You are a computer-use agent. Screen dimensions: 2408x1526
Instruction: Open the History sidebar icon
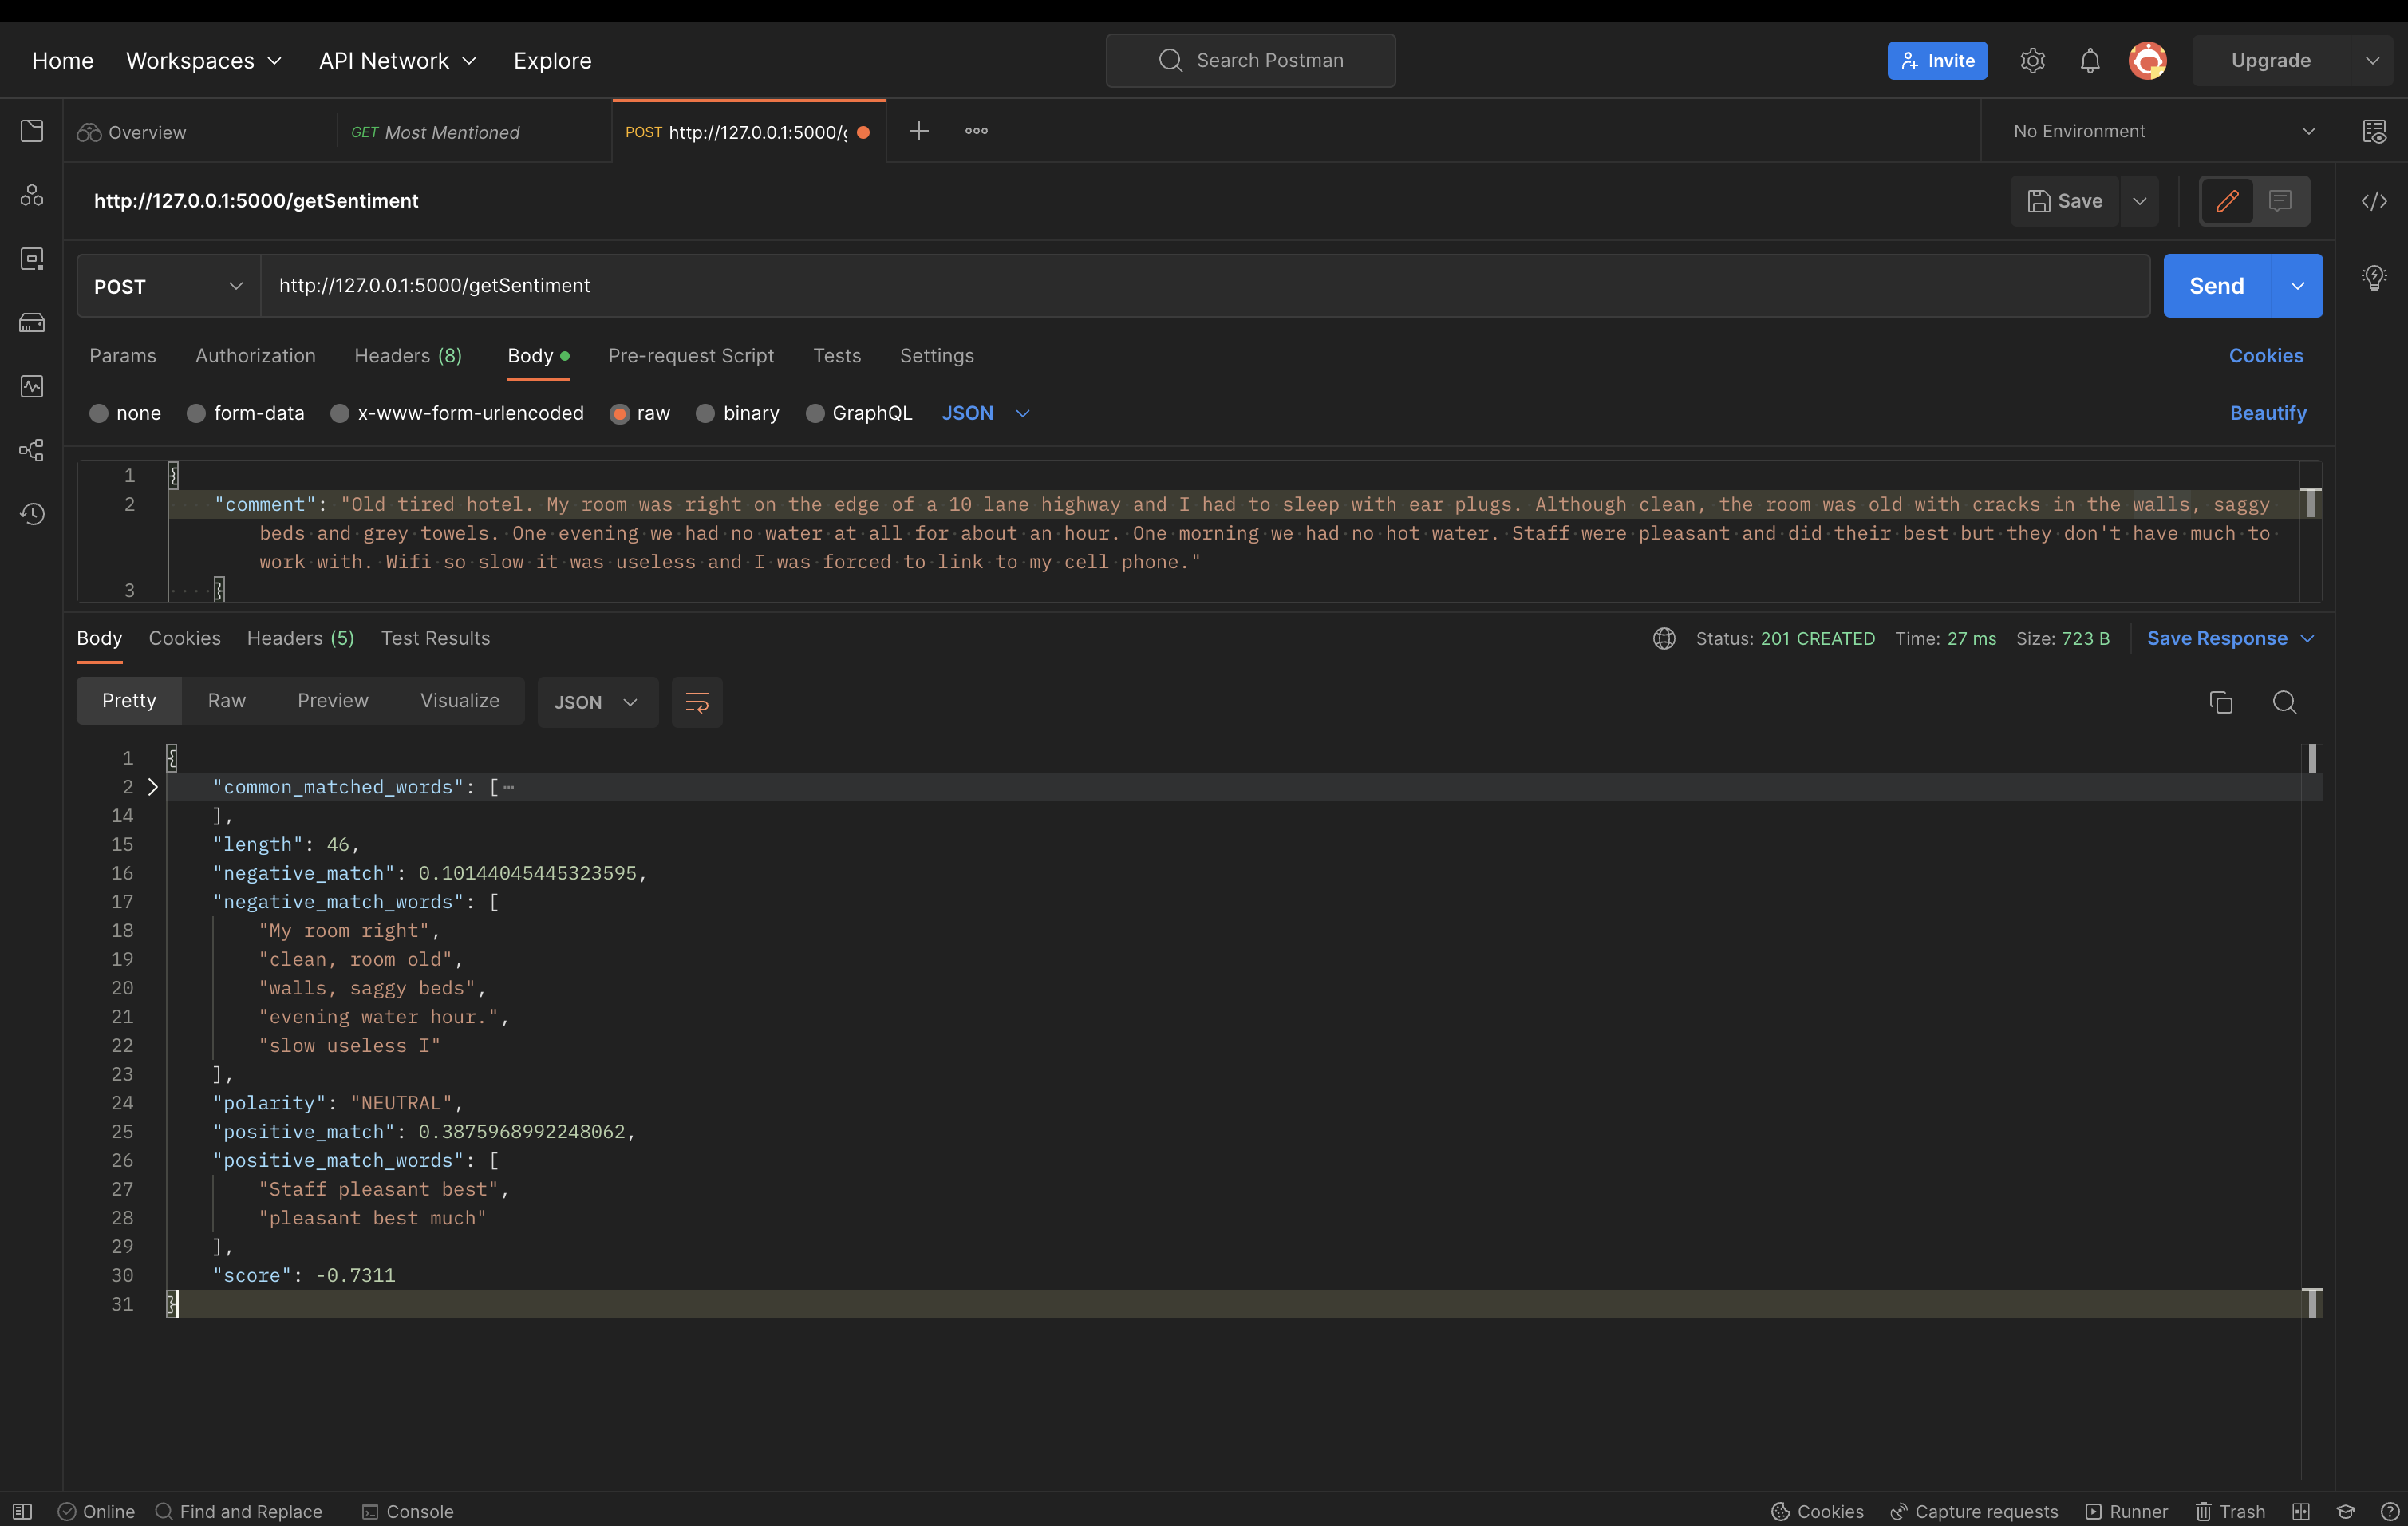[32, 514]
